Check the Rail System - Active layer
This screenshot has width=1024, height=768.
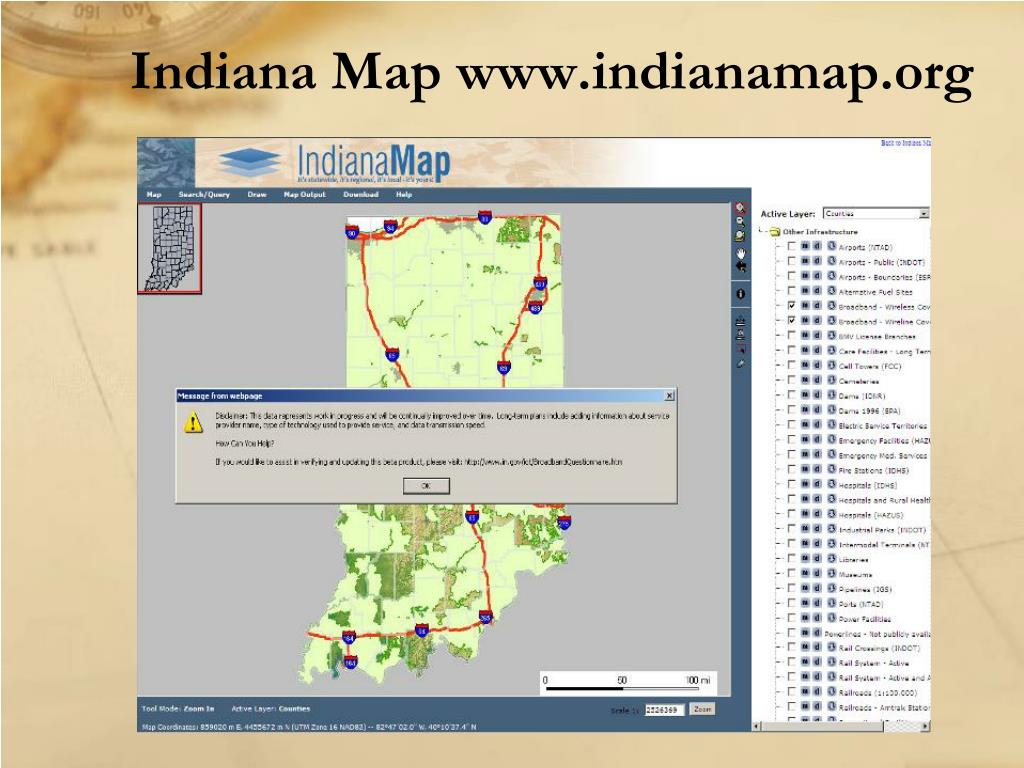tap(792, 662)
